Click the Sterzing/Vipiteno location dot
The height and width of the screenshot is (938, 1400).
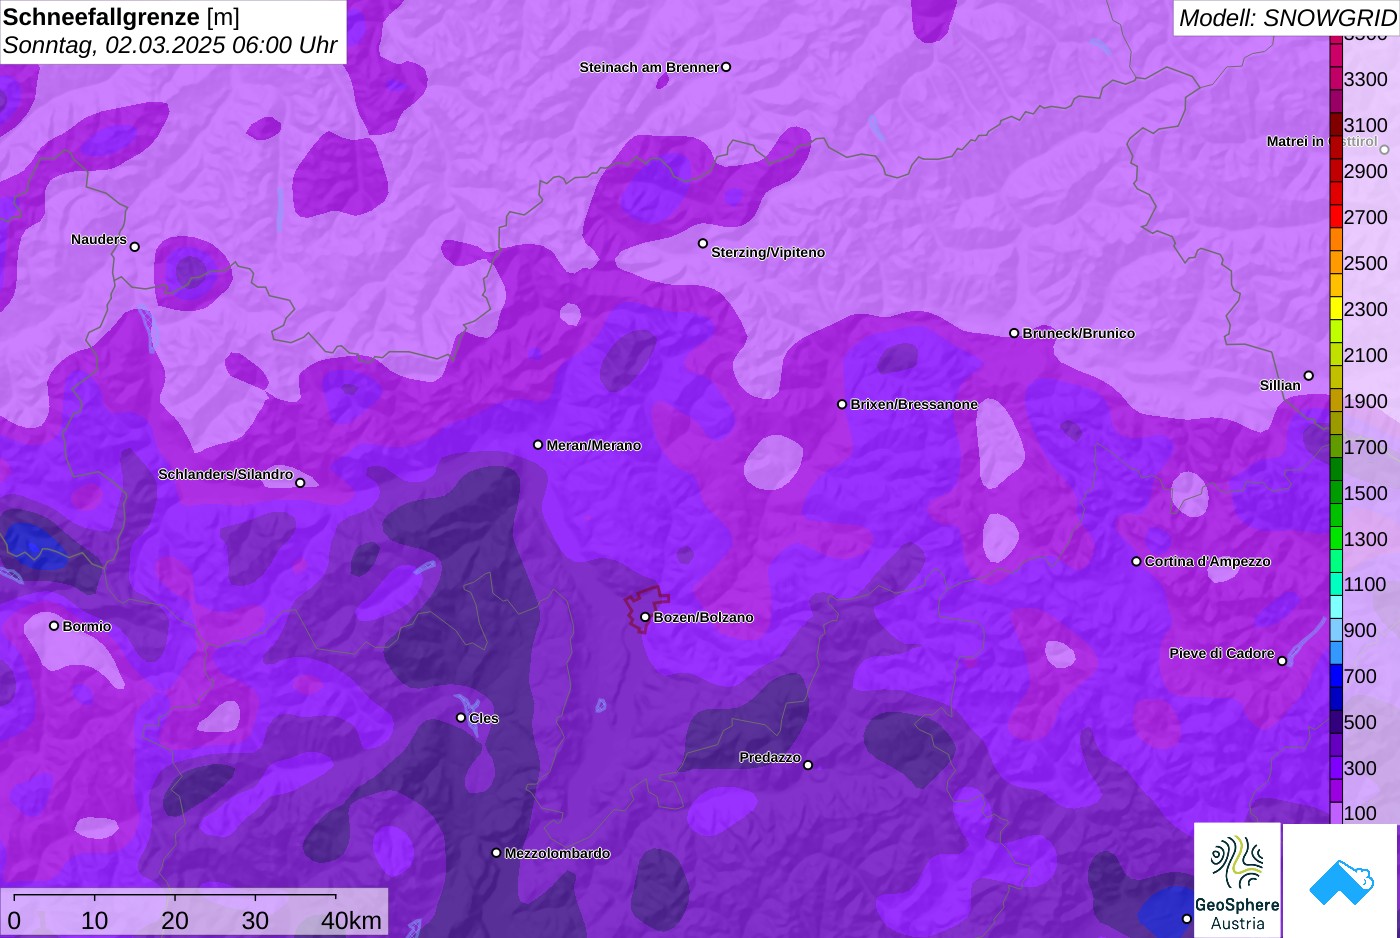click(x=703, y=243)
